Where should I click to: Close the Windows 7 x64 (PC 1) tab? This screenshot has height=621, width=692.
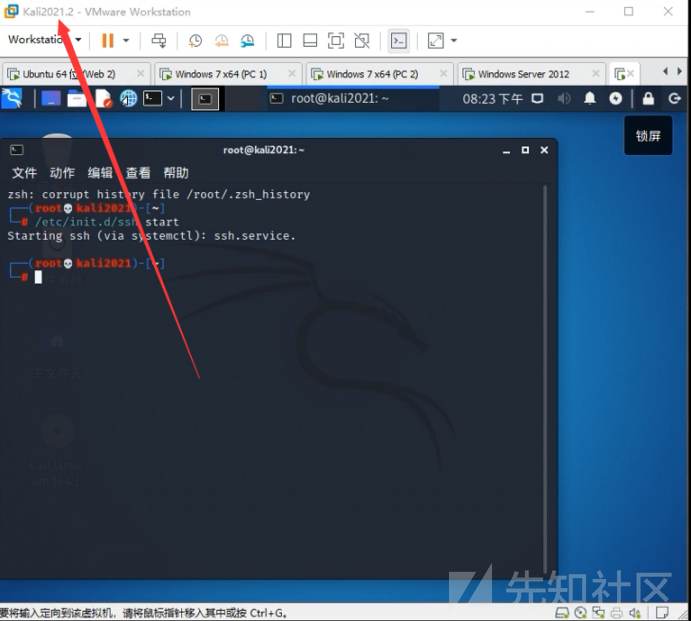[x=292, y=74]
